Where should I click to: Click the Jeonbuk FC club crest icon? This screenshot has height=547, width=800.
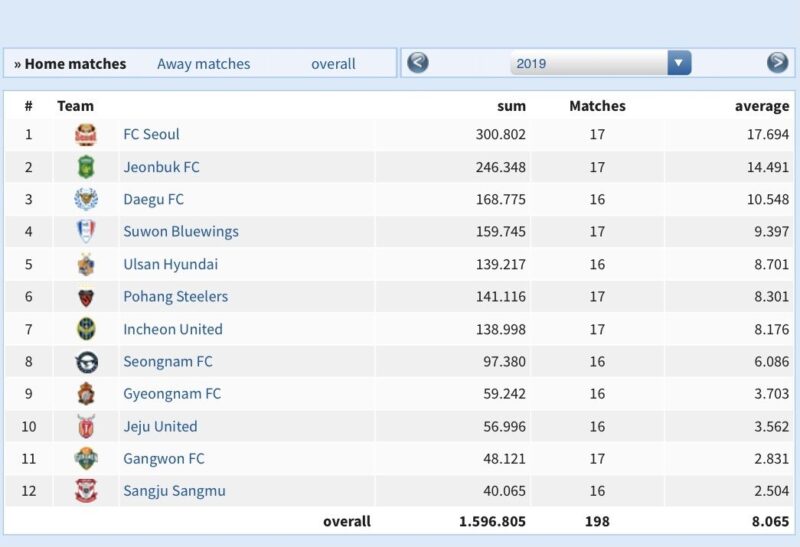coord(86,167)
